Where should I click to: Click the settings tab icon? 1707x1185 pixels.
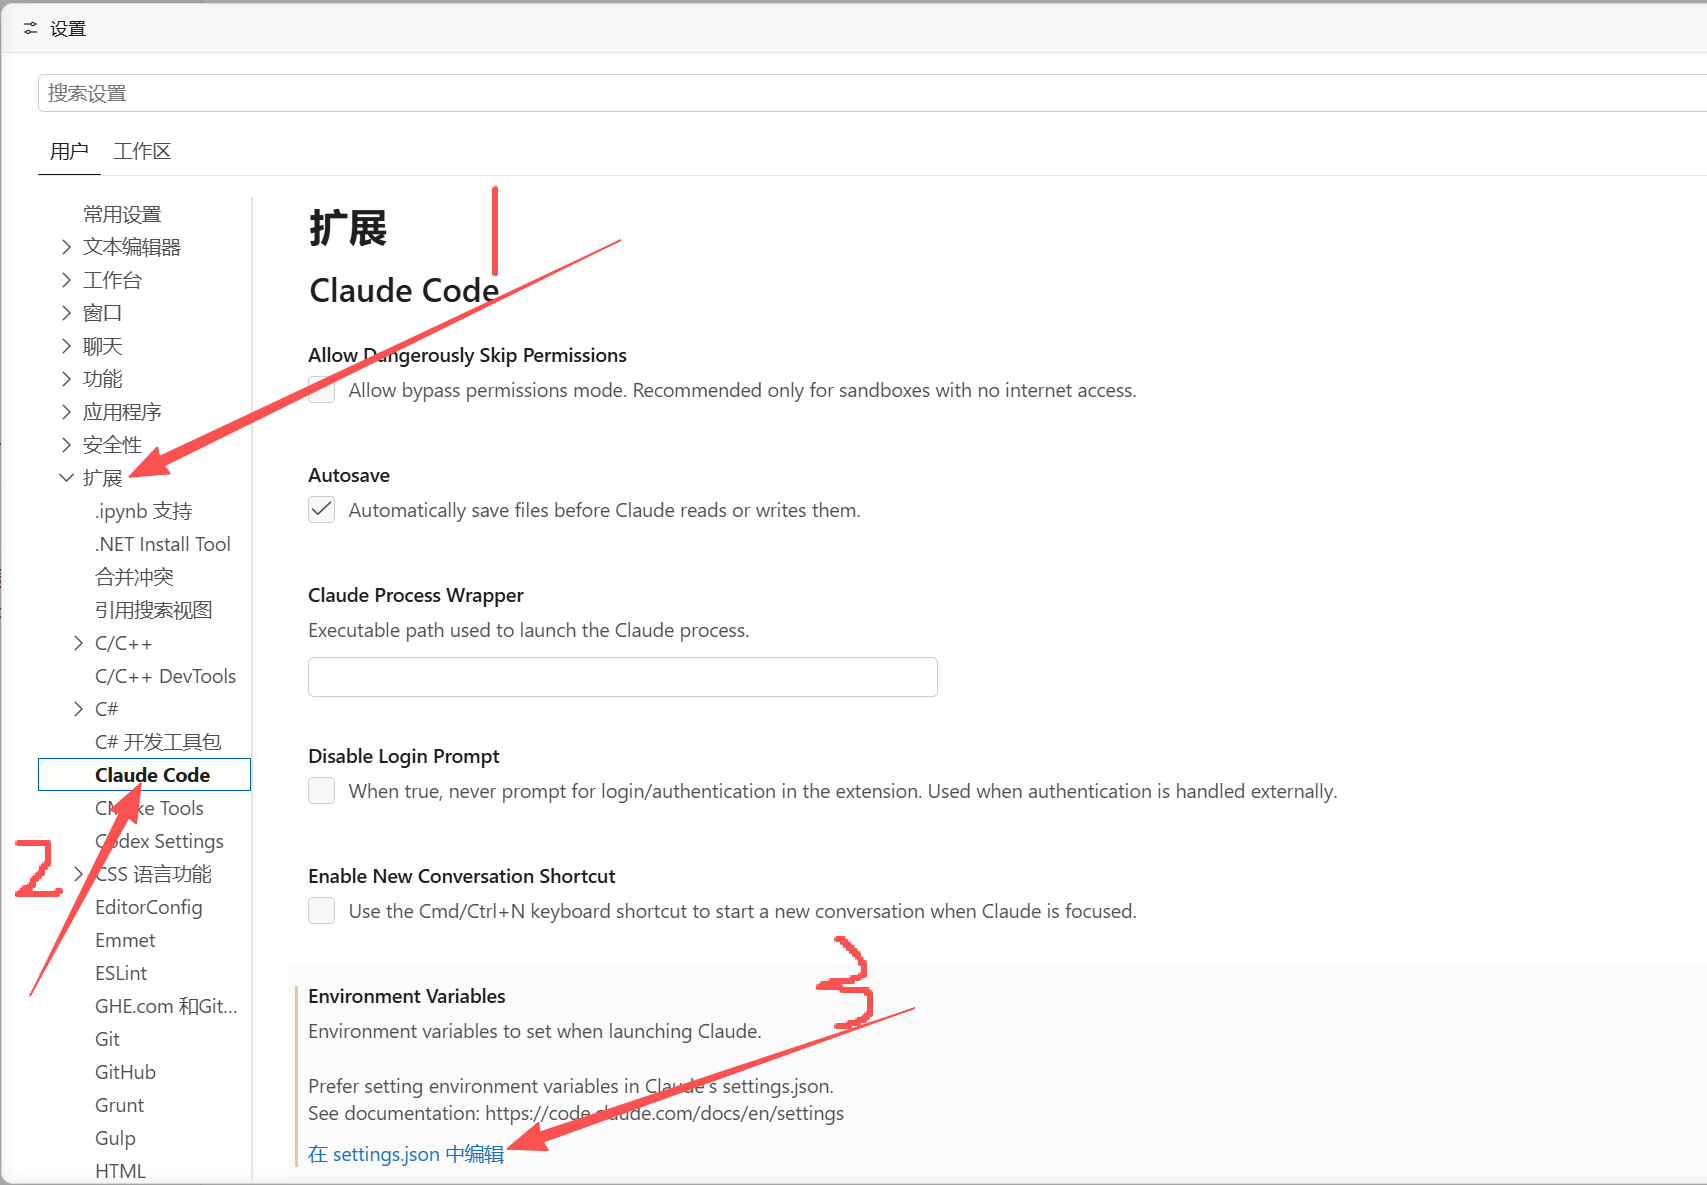[x=30, y=29]
